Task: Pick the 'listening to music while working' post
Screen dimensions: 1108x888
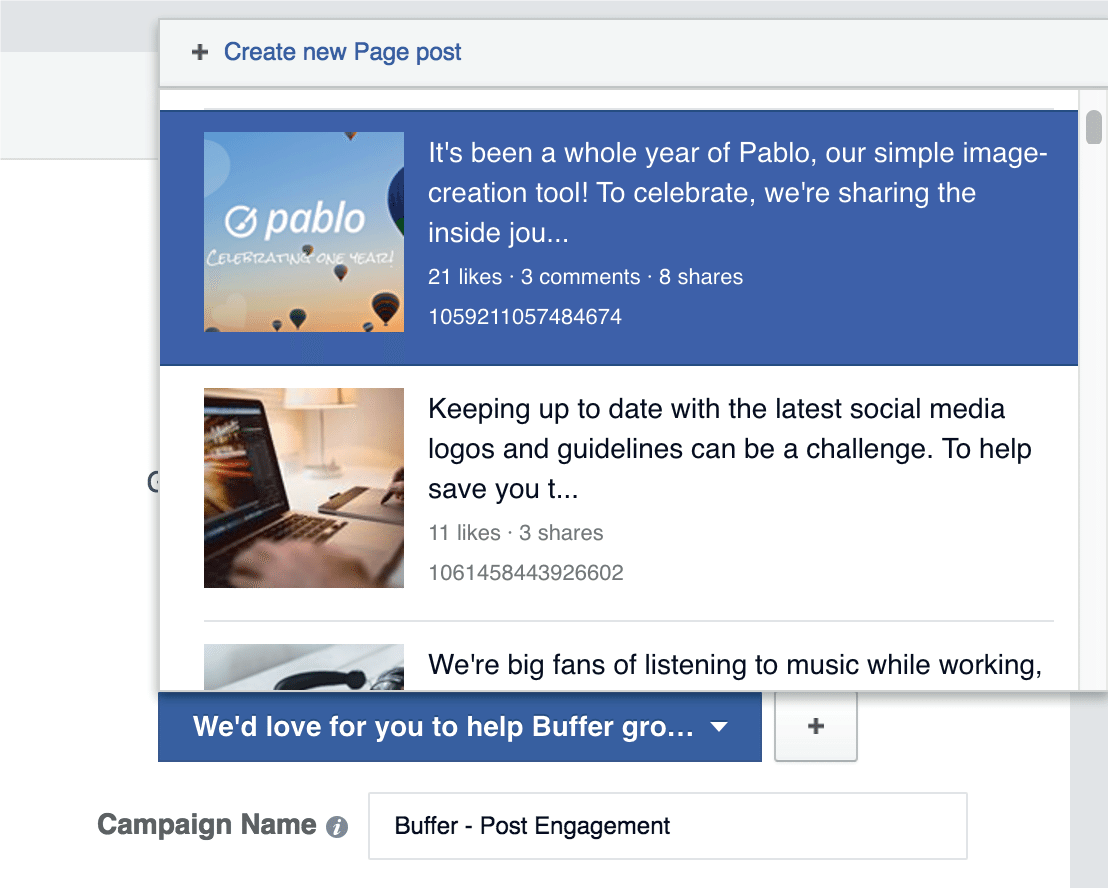Action: point(735,664)
